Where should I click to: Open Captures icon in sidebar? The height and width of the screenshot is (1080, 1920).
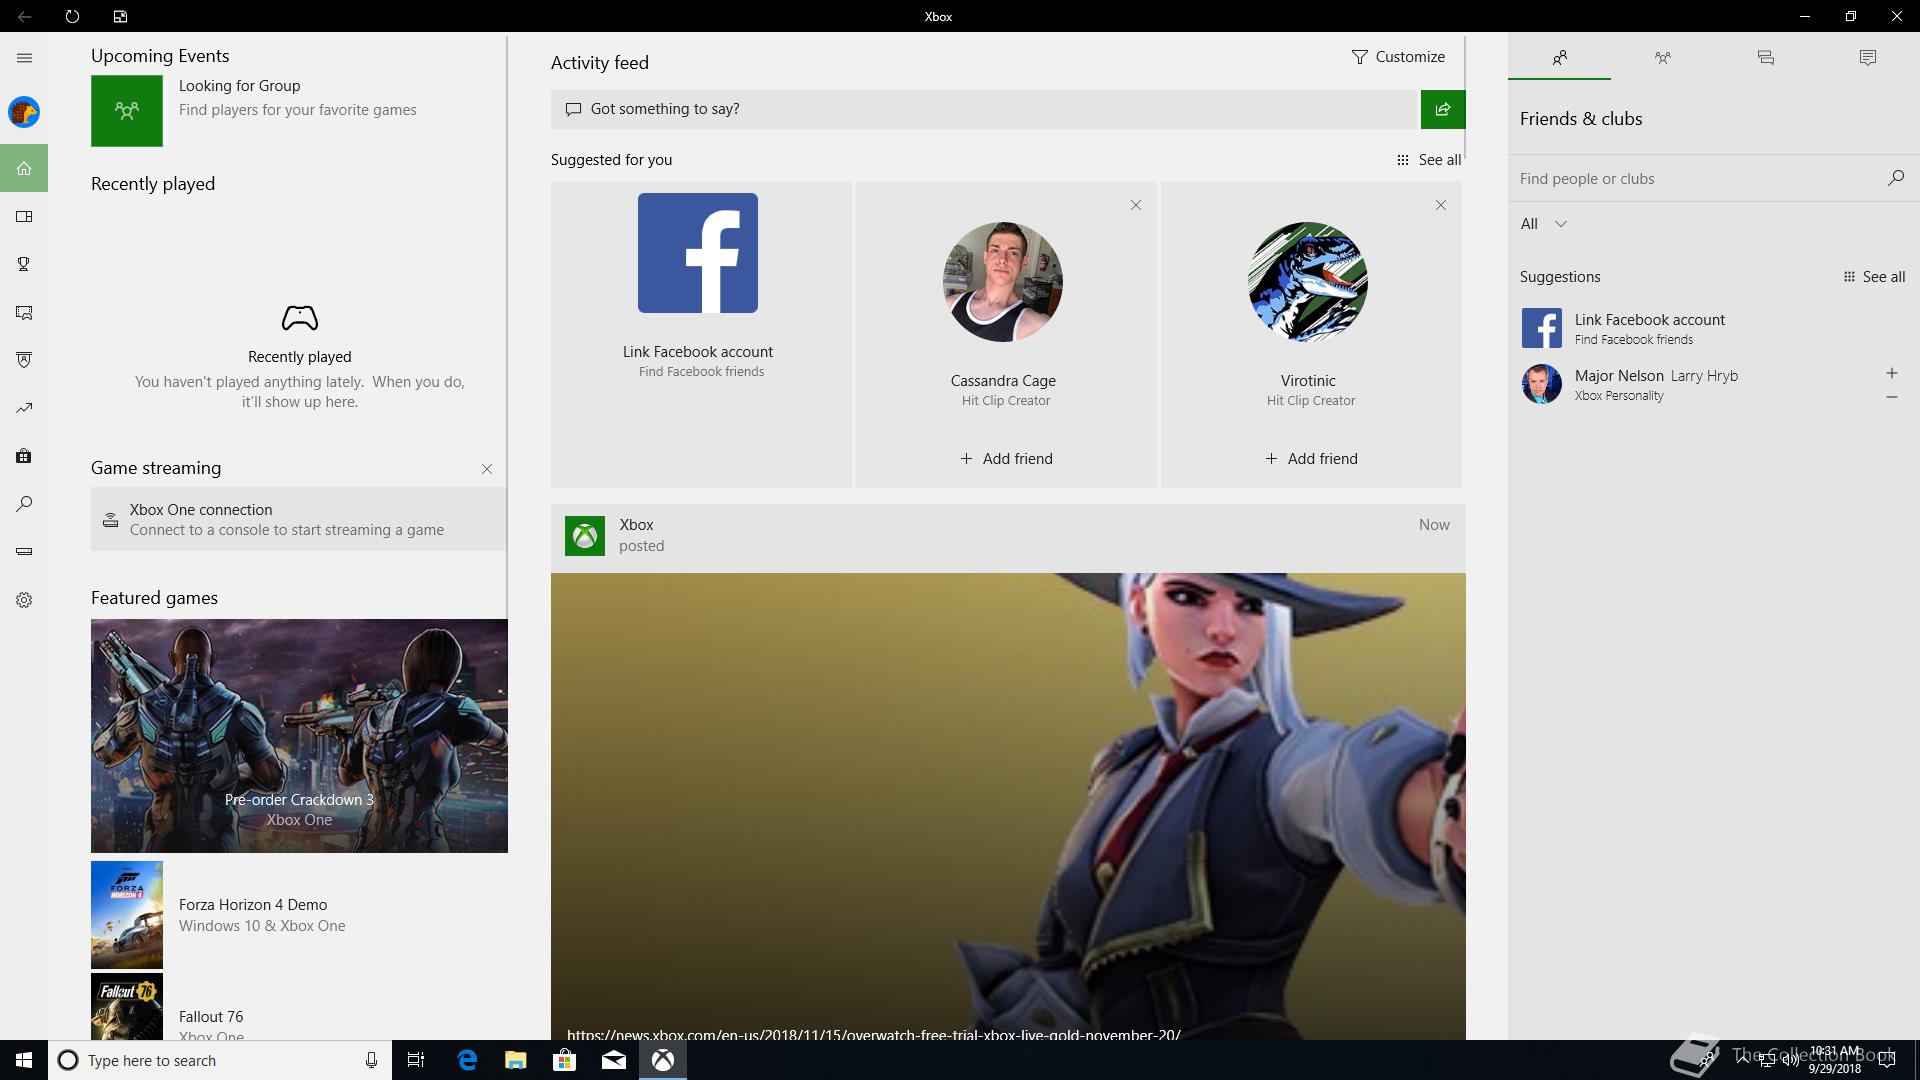point(24,312)
